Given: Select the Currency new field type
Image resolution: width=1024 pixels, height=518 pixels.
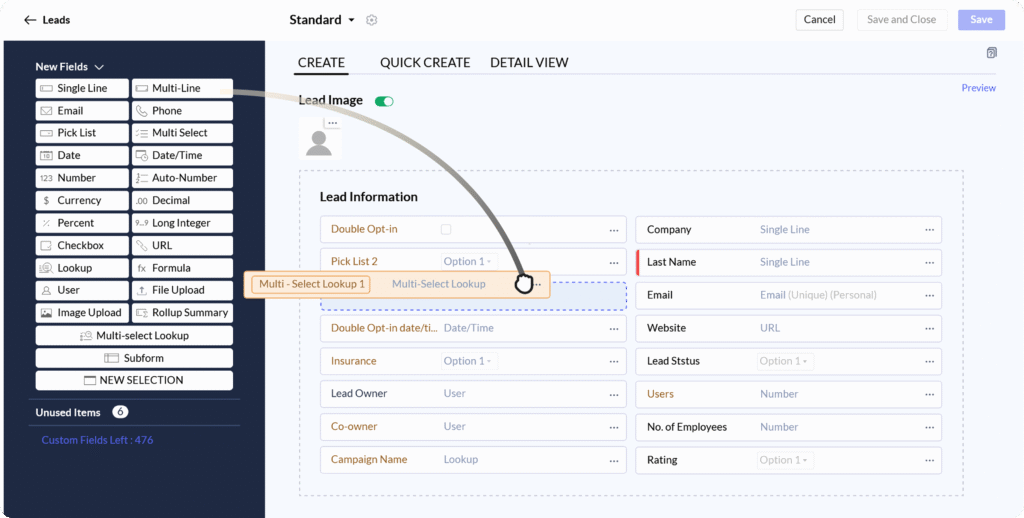Looking at the screenshot, I should 82,201.
